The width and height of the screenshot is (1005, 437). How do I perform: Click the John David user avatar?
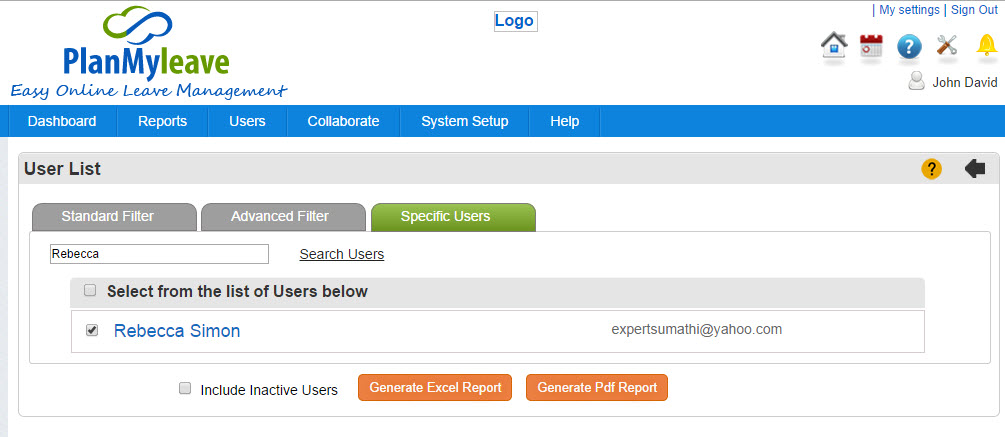coord(917,81)
